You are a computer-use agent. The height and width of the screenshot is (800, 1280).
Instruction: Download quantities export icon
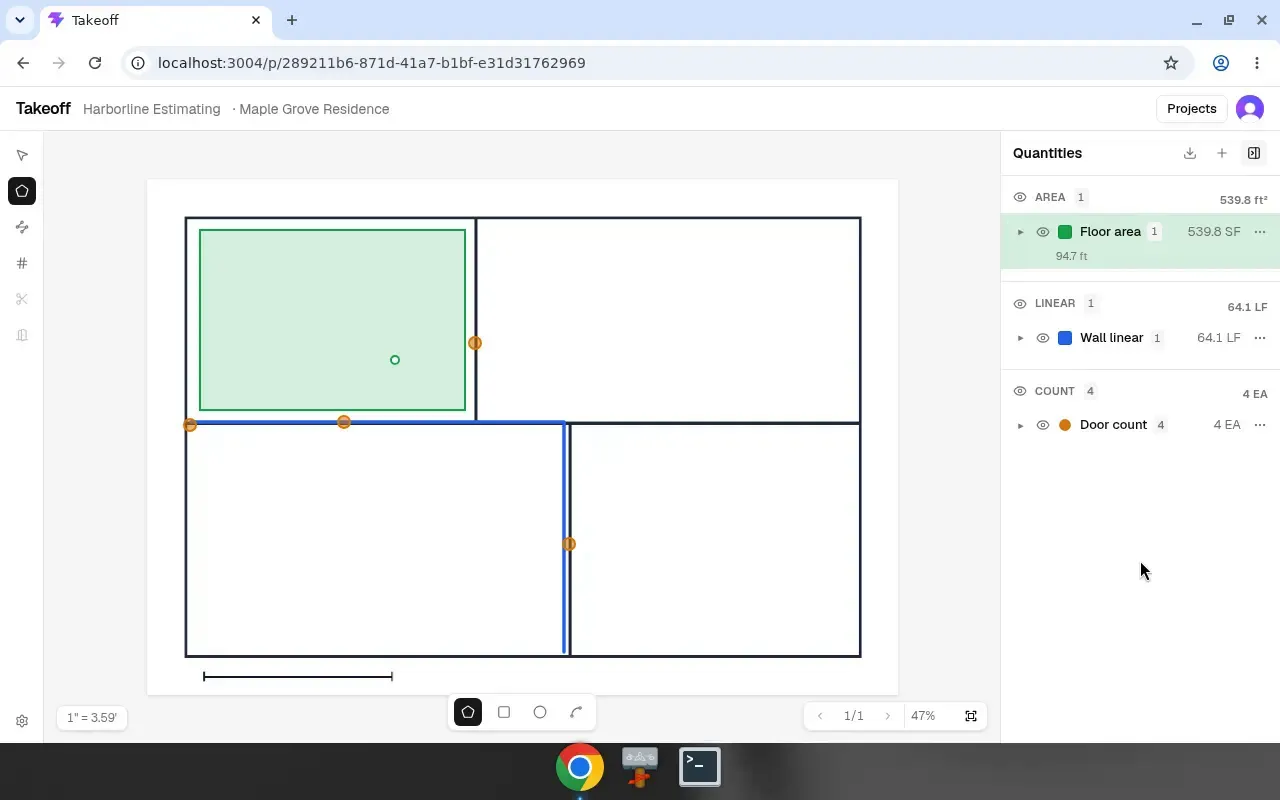click(1190, 153)
